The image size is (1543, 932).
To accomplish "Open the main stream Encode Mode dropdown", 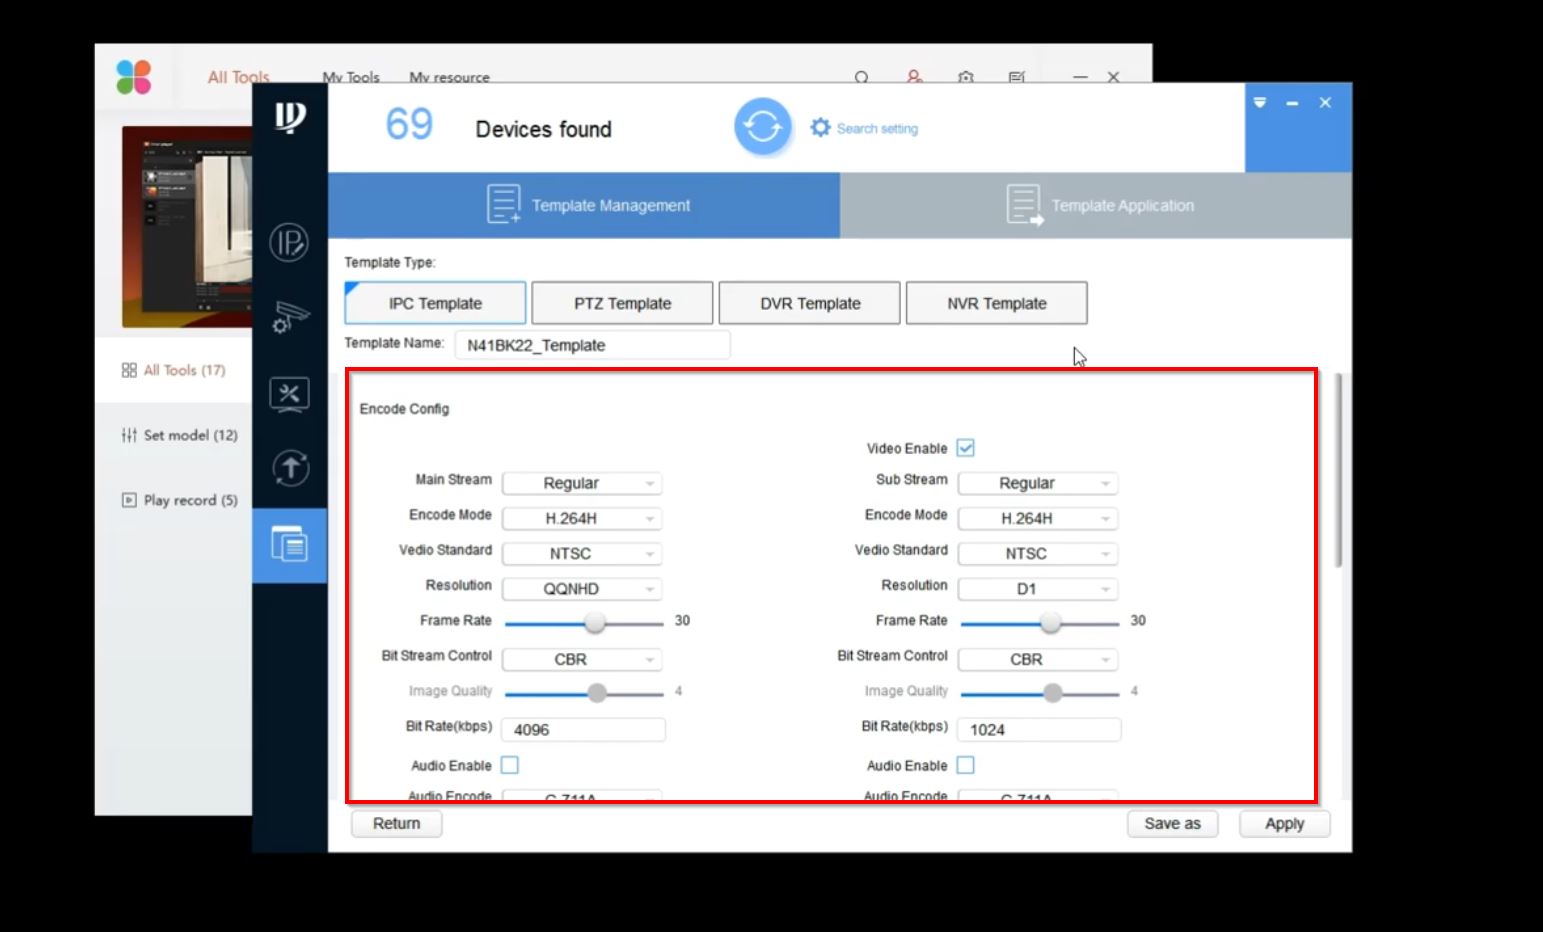I will pyautogui.click(x=582, y=518).
